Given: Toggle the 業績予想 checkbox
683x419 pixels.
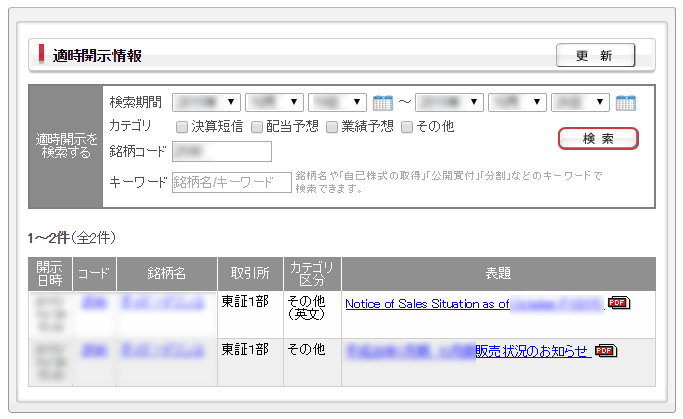Looking at the screenshot, I should pyautogui.click(x=332, y=127).
